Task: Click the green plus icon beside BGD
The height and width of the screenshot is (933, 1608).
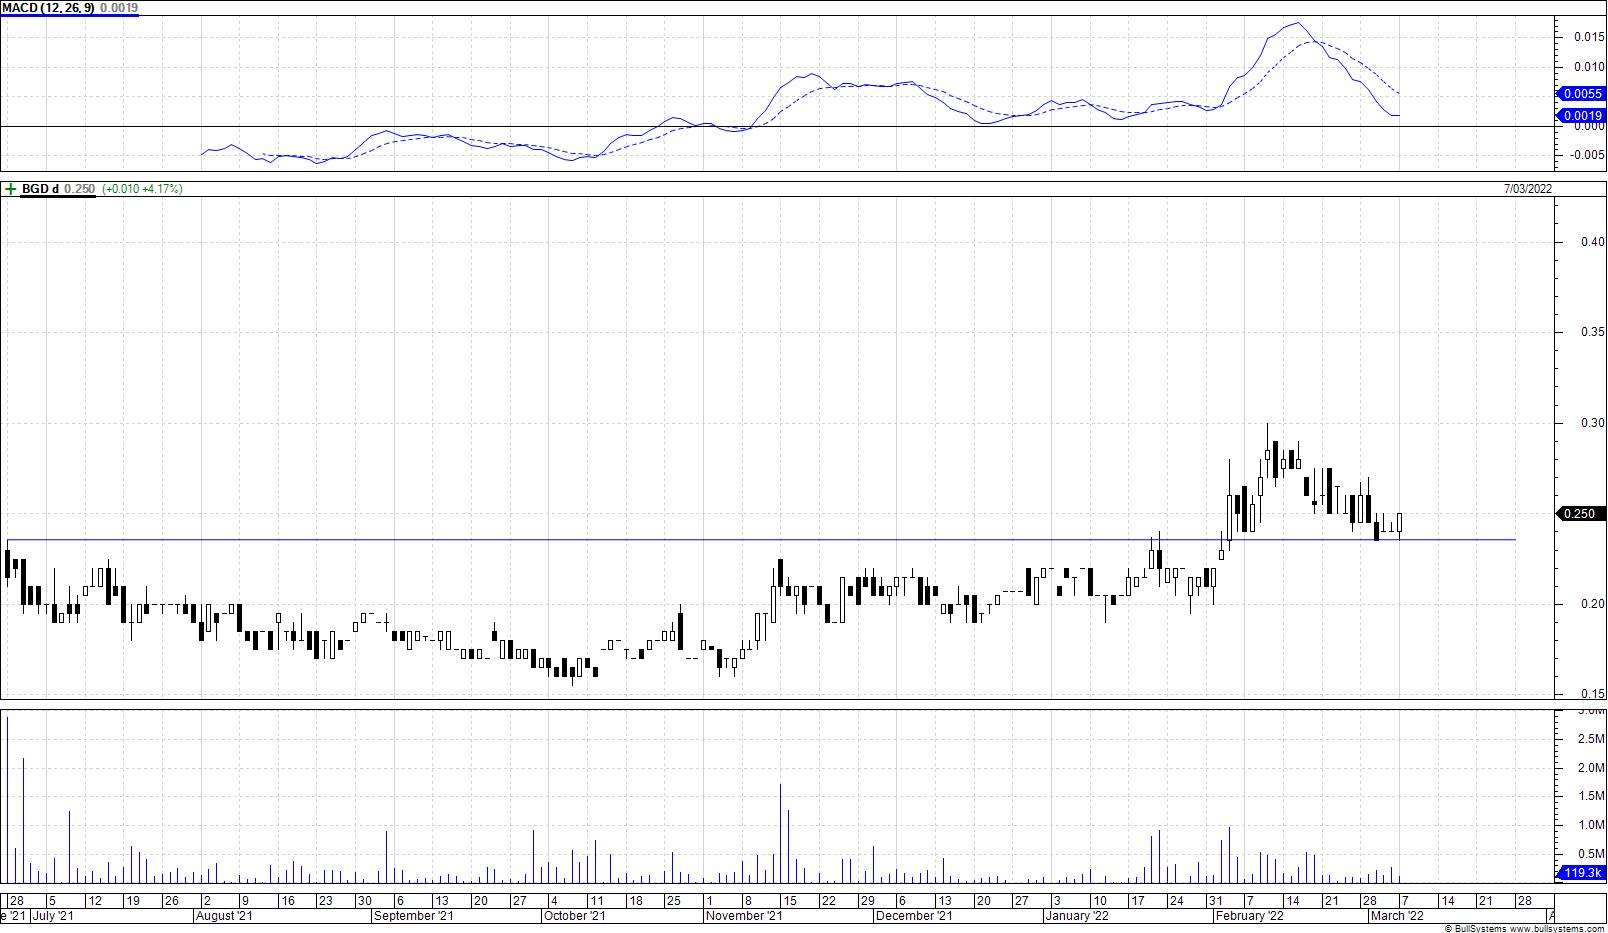Action: [10, 189]
